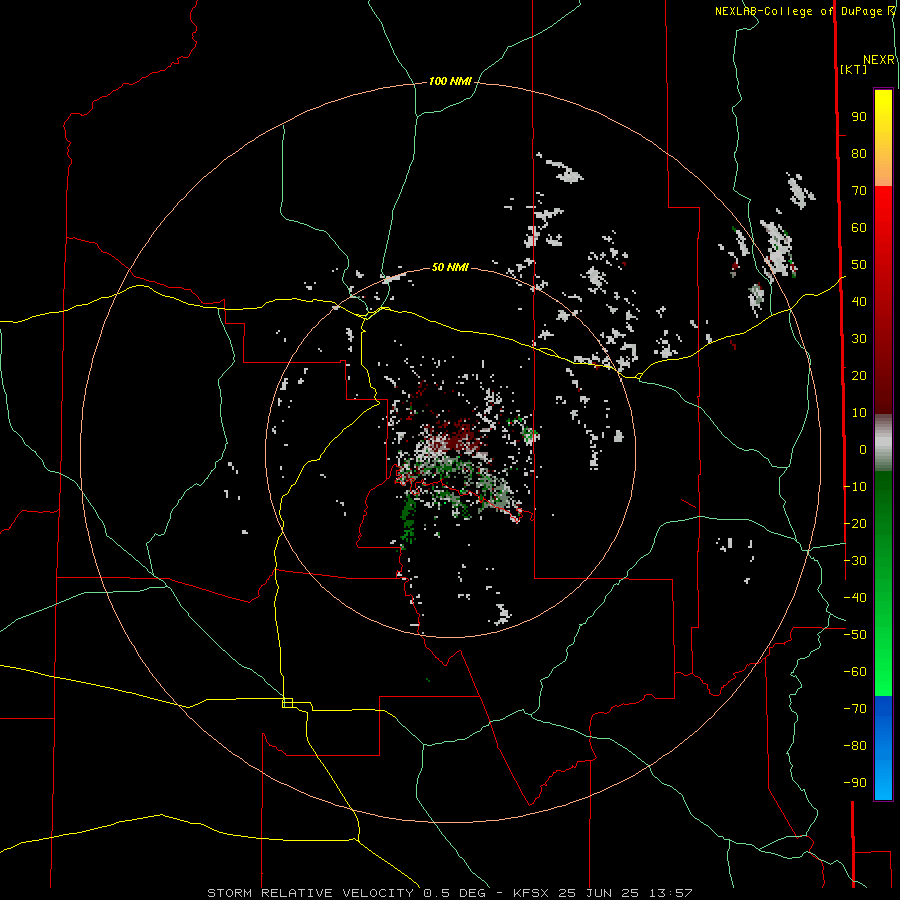Select the positive "50" velocity scale label
This screenshot has height=900, width=900.
(859, 265)
